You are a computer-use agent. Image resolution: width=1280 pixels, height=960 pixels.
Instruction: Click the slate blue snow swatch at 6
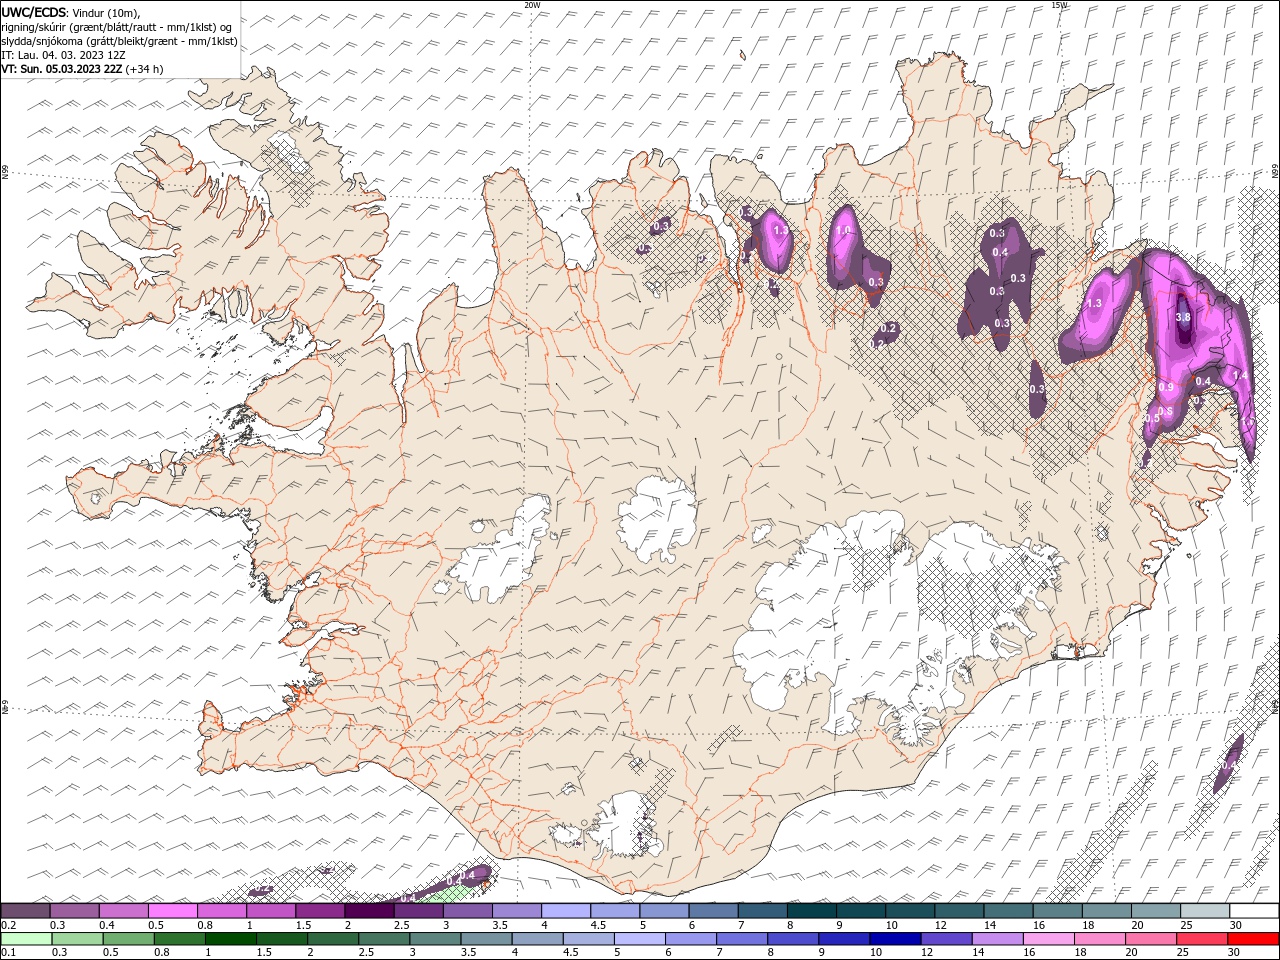point(714,911)
